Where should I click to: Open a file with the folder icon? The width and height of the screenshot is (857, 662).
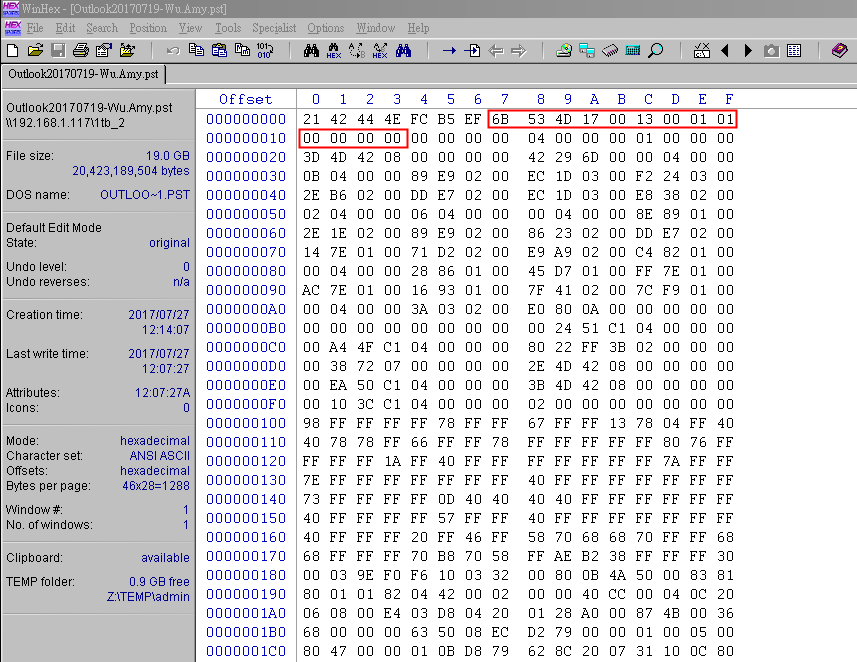(35, 51)
